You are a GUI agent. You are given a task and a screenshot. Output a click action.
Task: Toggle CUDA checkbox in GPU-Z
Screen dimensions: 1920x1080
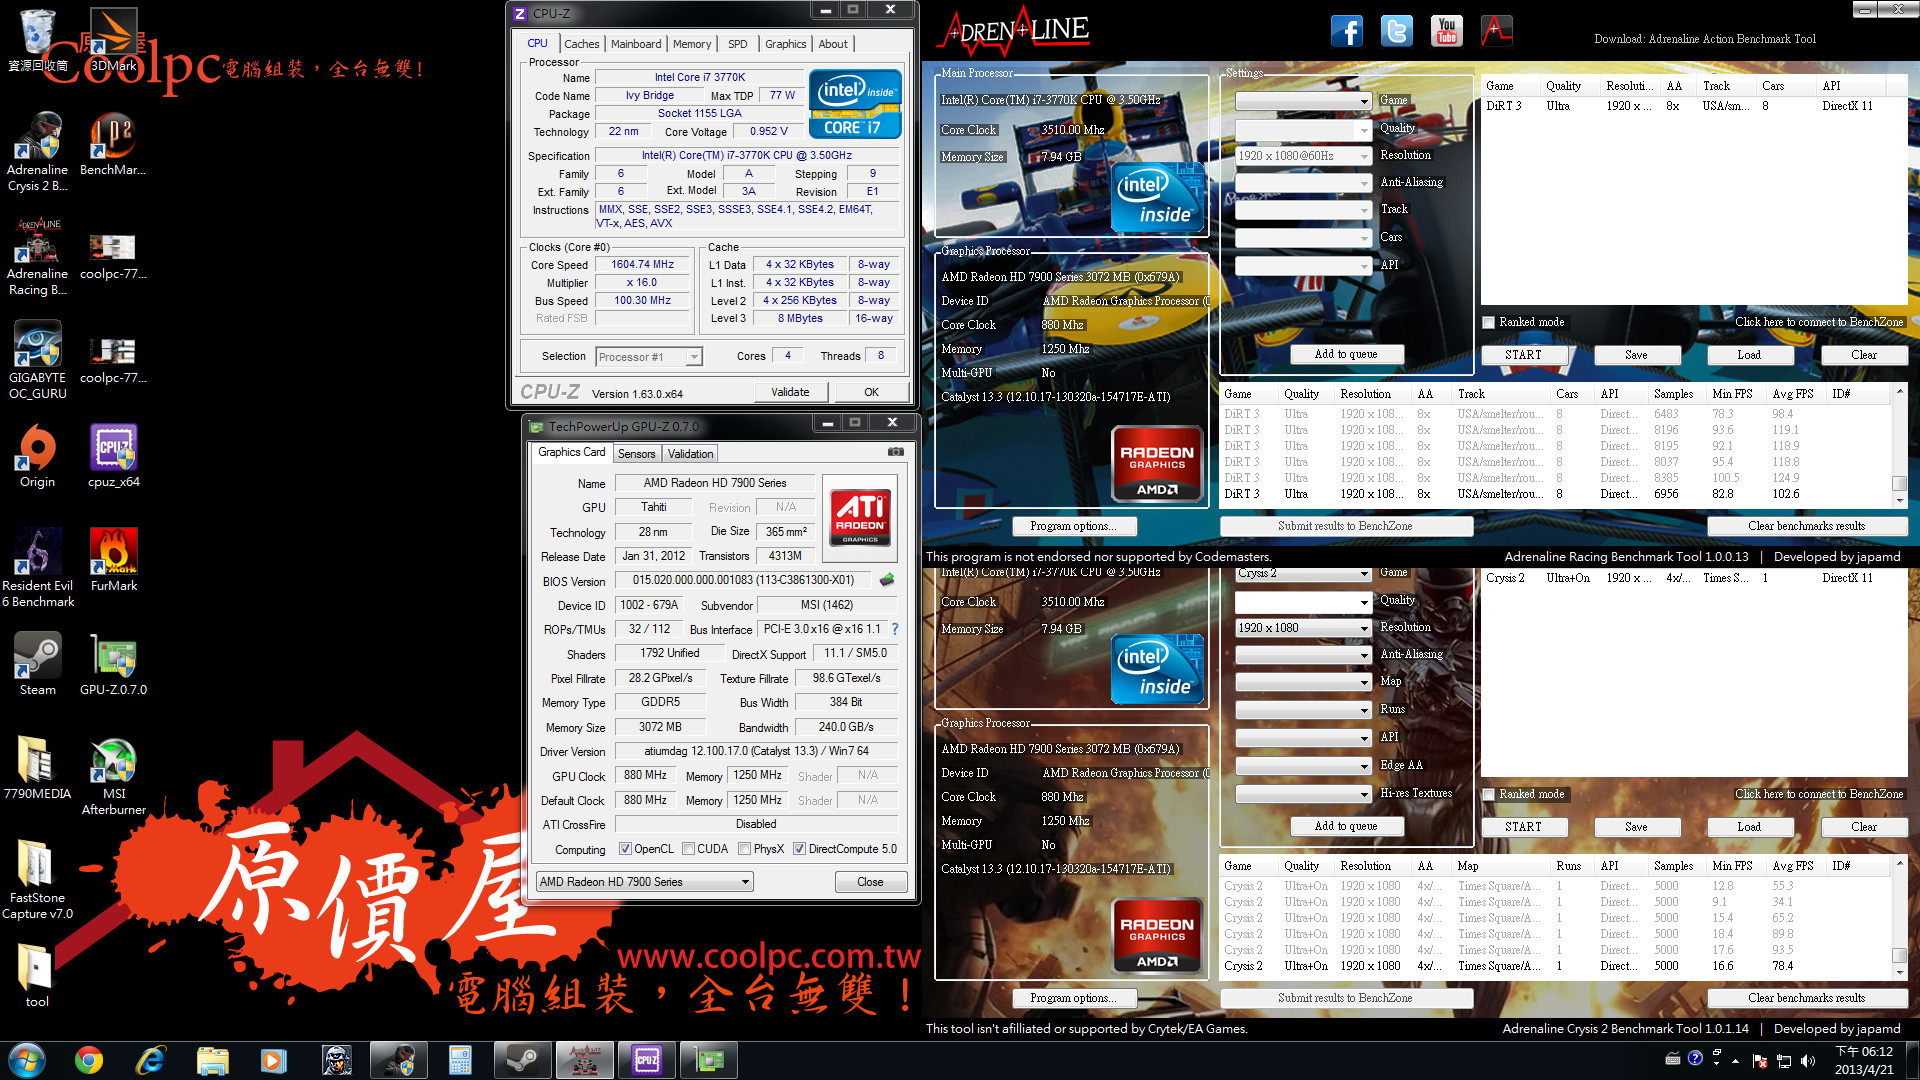point(688,849)
